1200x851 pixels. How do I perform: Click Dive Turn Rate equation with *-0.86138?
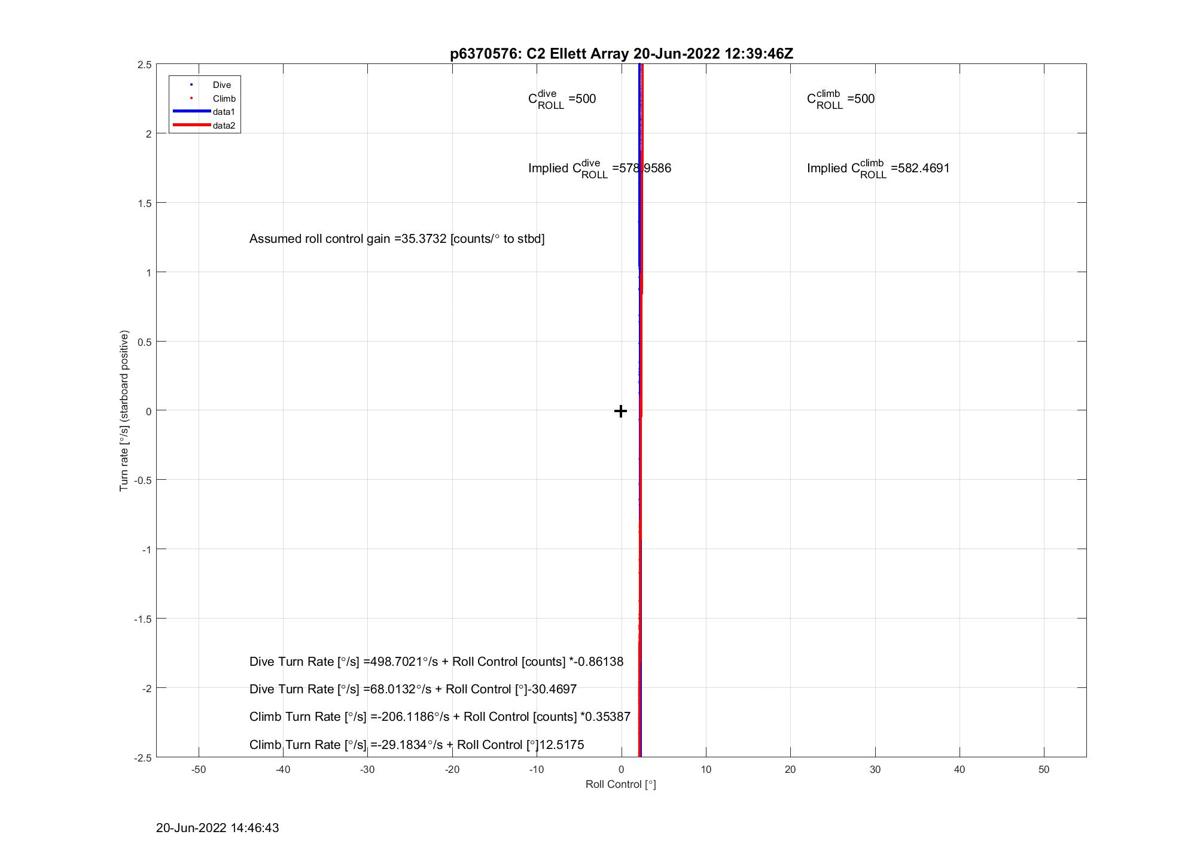coord(437,662)
